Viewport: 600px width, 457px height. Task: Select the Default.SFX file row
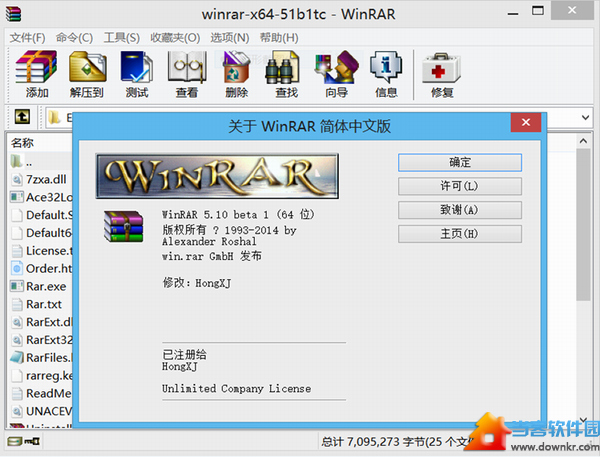click(41, 215)
